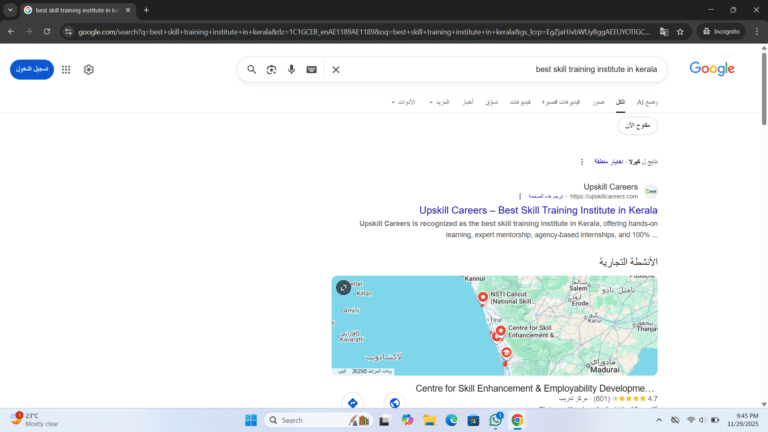Bookmark this page with star icon
This screenshot has height=432, width=768.
point(680,31)
